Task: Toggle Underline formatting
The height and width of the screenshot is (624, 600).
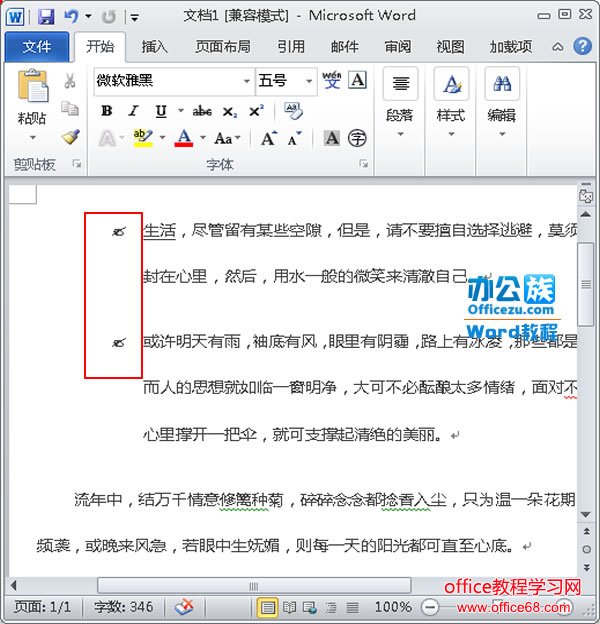Action: (161, 111)
